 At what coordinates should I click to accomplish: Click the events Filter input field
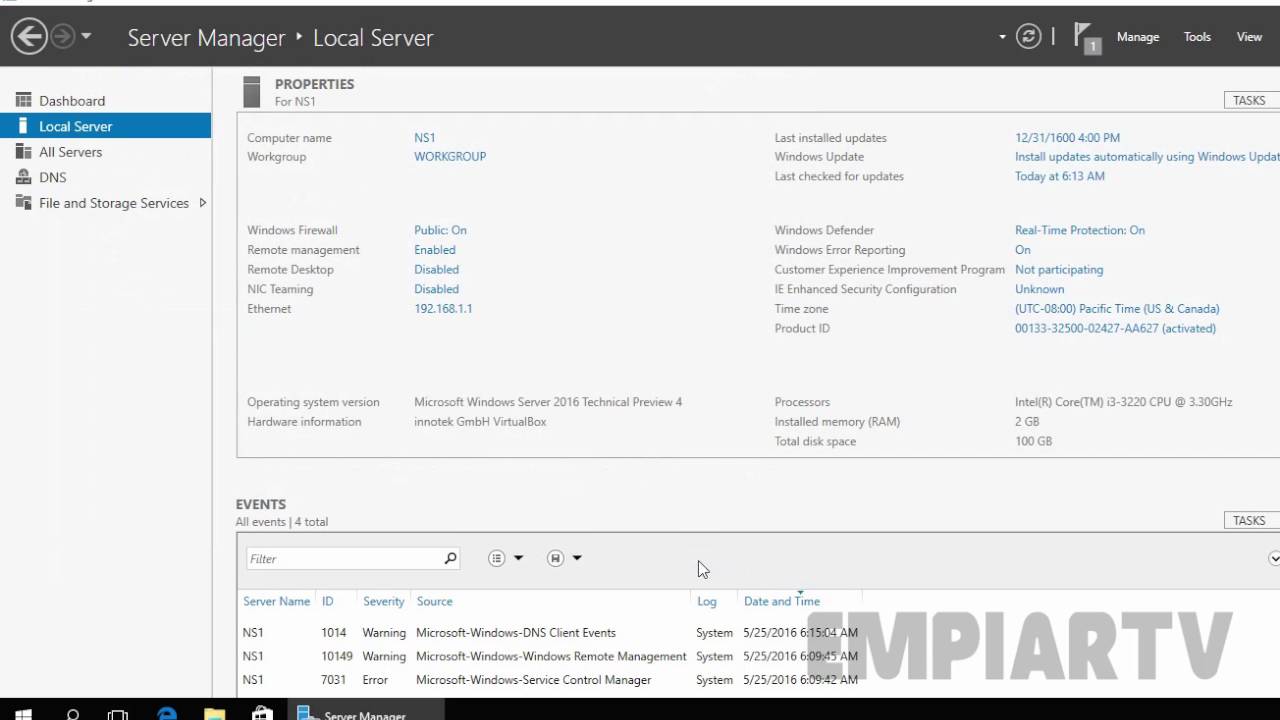coord(343,559)
